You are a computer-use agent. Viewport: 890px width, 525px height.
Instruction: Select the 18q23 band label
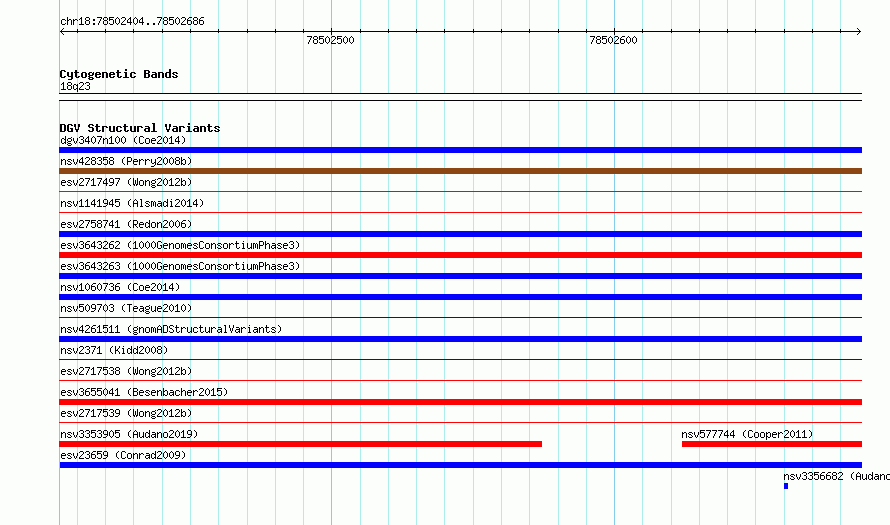click(75, 86)
